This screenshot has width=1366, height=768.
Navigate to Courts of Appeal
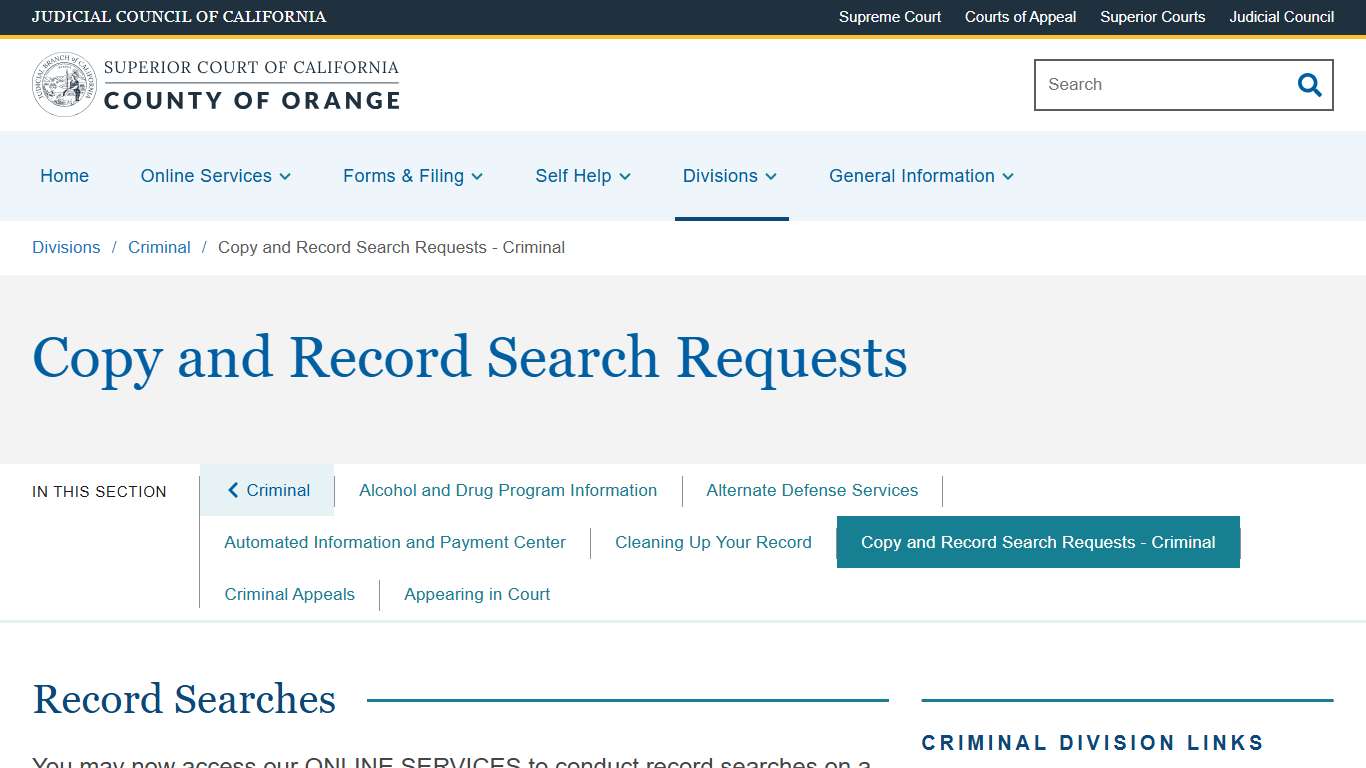(1020, 17)
